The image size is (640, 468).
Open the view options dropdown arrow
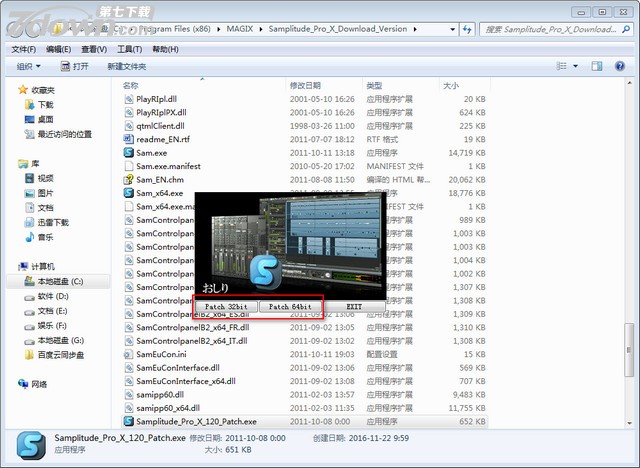pyautogui.click(x=576, y=66)
